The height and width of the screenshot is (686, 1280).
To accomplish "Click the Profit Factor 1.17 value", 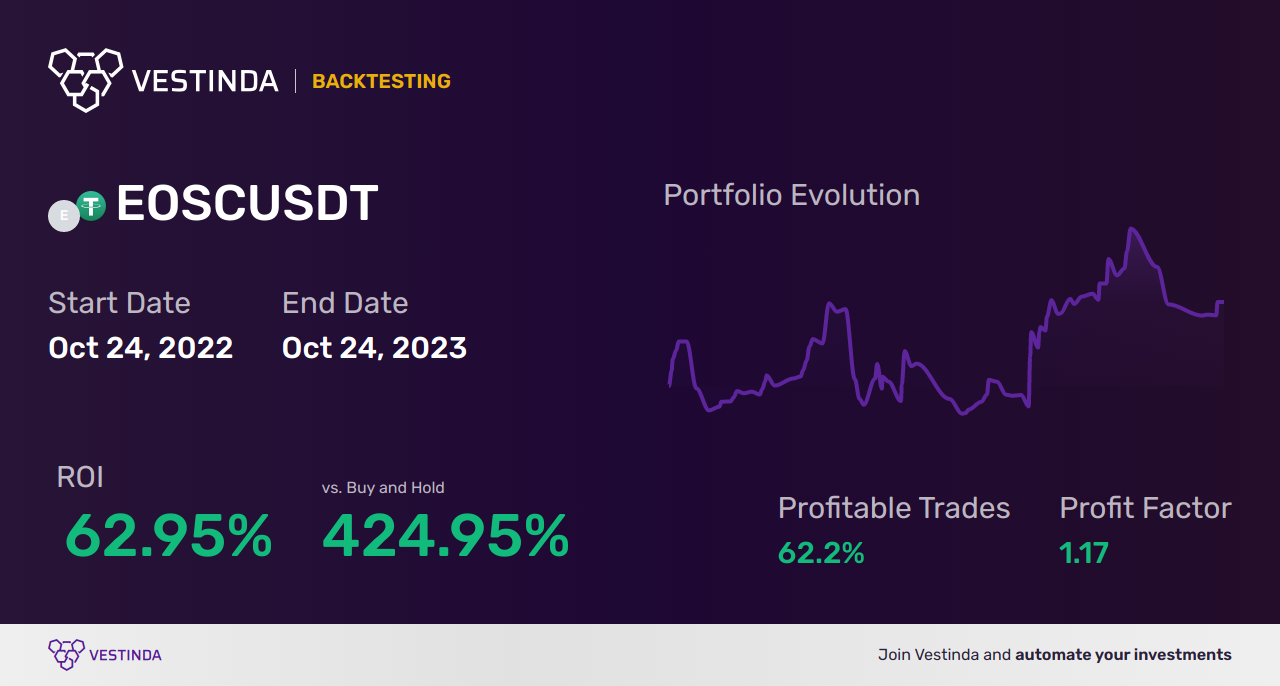I will pos(1084,552).
